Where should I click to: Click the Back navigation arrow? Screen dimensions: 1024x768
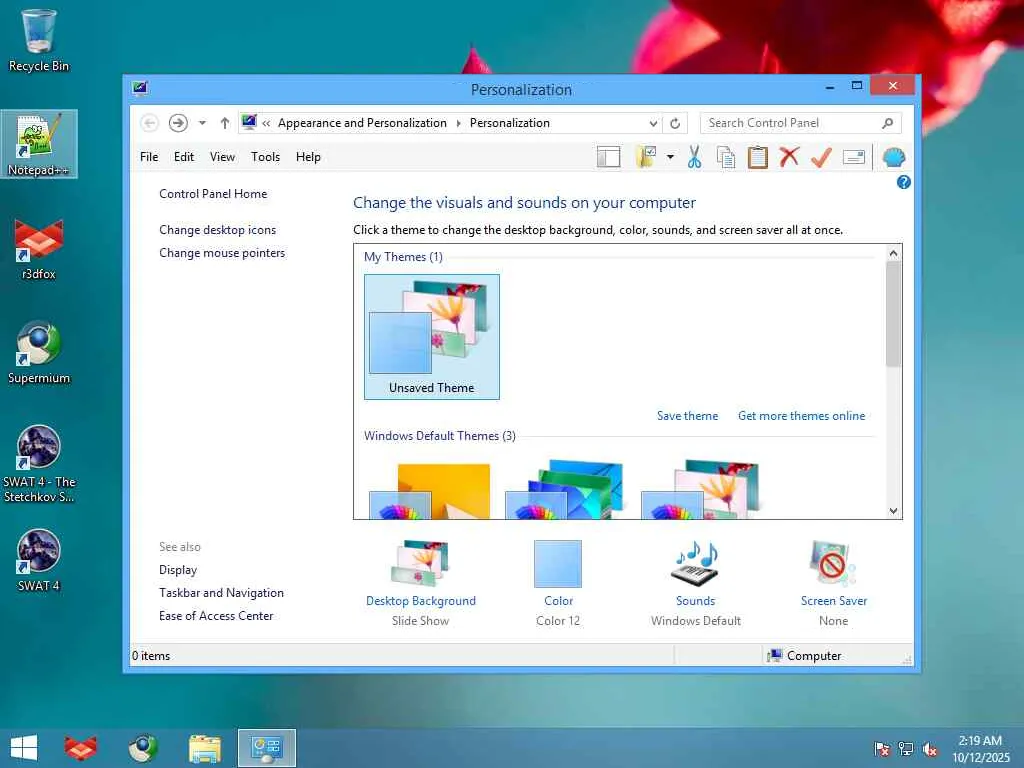[150, 123]
